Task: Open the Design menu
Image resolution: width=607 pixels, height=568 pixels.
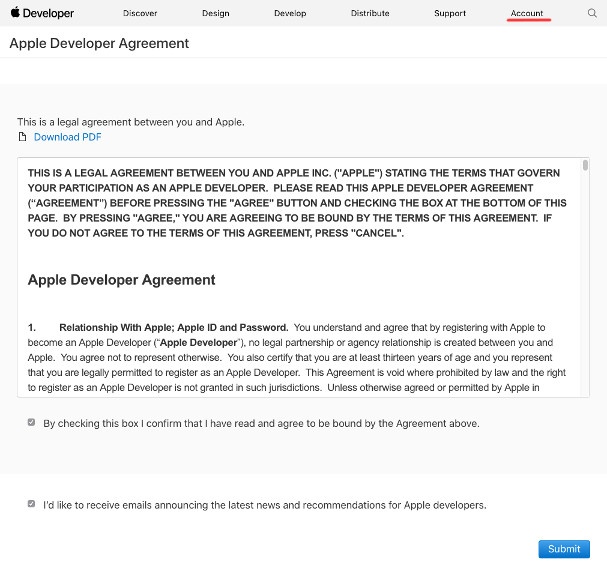Action: pos(216,13)
